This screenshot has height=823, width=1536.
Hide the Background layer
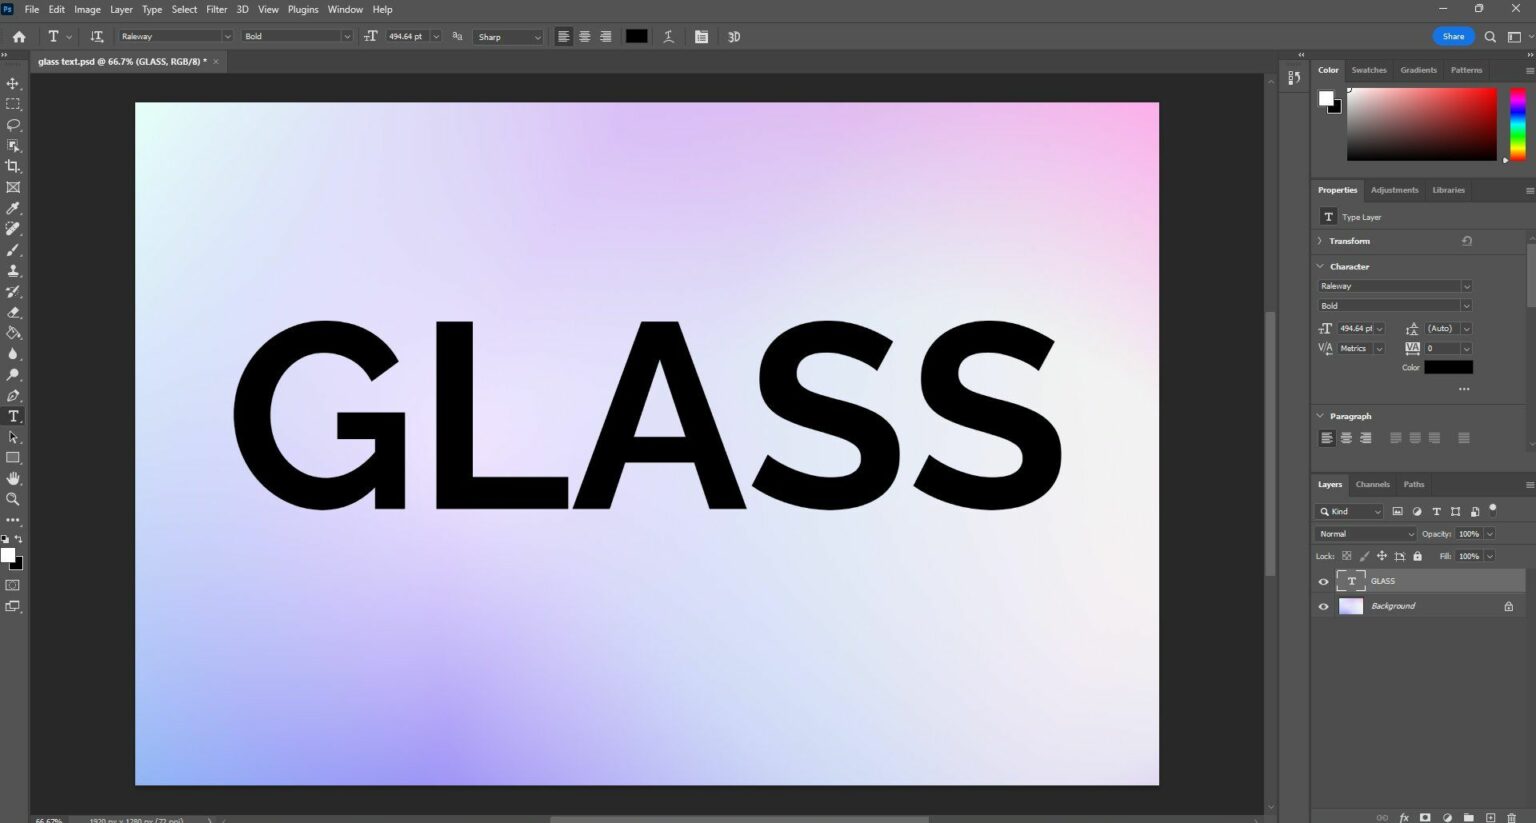[1323, 606]
